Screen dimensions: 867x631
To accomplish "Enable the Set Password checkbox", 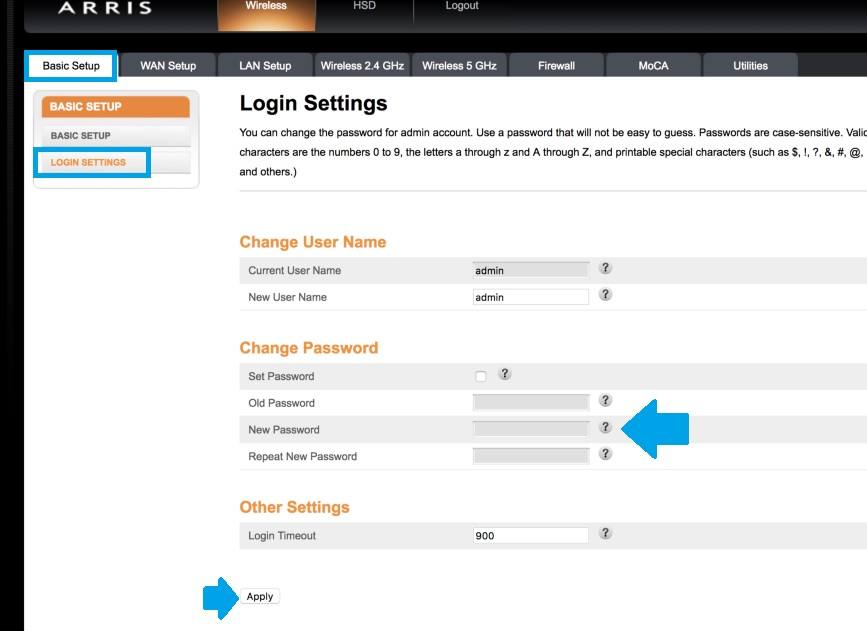I will click(481, 377).
